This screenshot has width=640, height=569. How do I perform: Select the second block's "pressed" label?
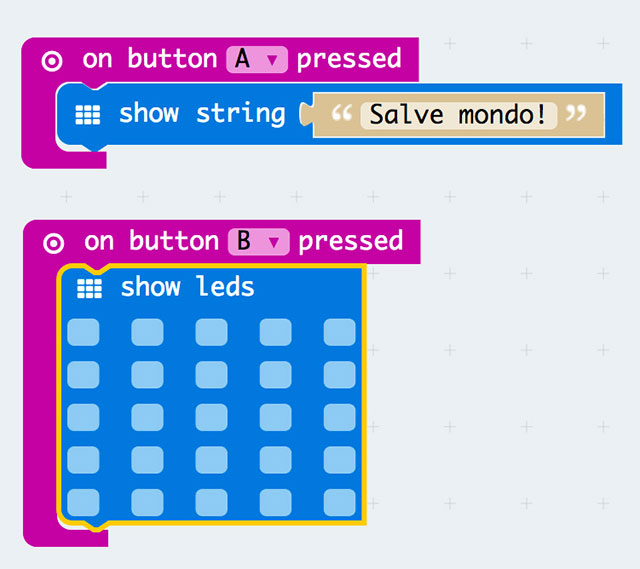[350, 241]
